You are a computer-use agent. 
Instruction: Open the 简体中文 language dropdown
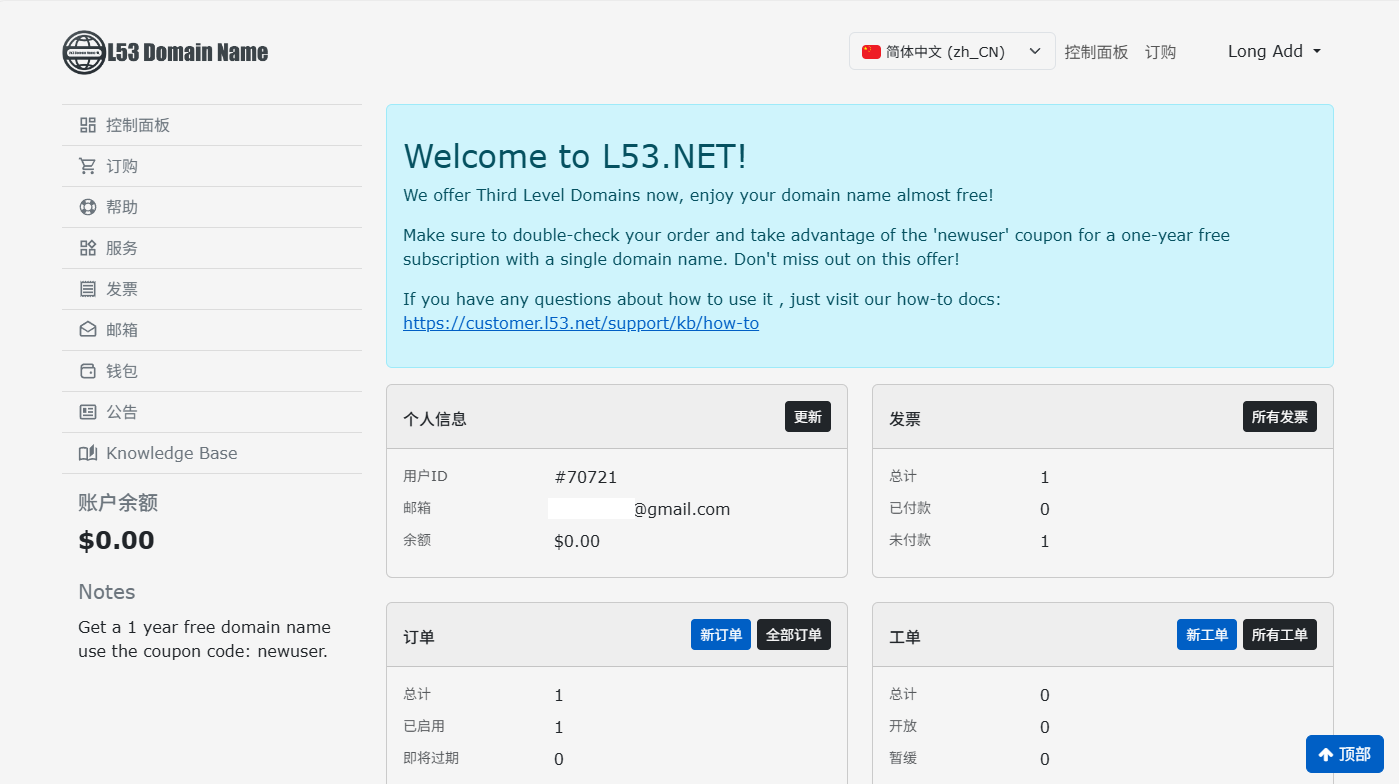point(951,52)
